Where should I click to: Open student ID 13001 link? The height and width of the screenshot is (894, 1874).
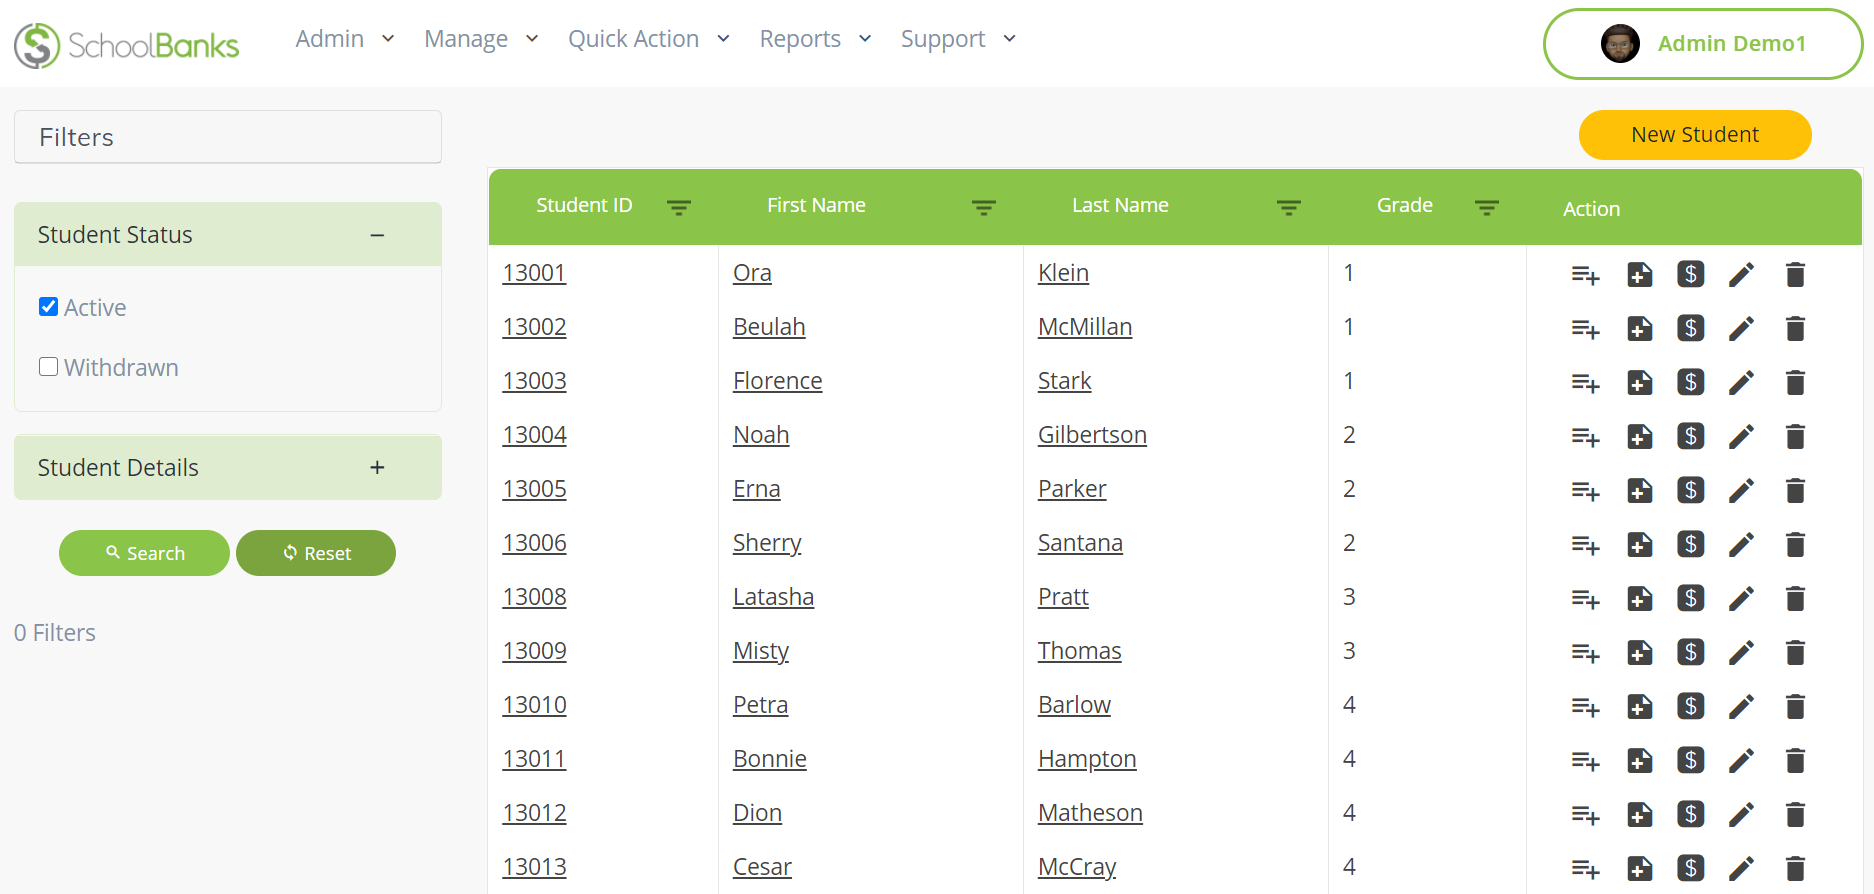point(534,273)
